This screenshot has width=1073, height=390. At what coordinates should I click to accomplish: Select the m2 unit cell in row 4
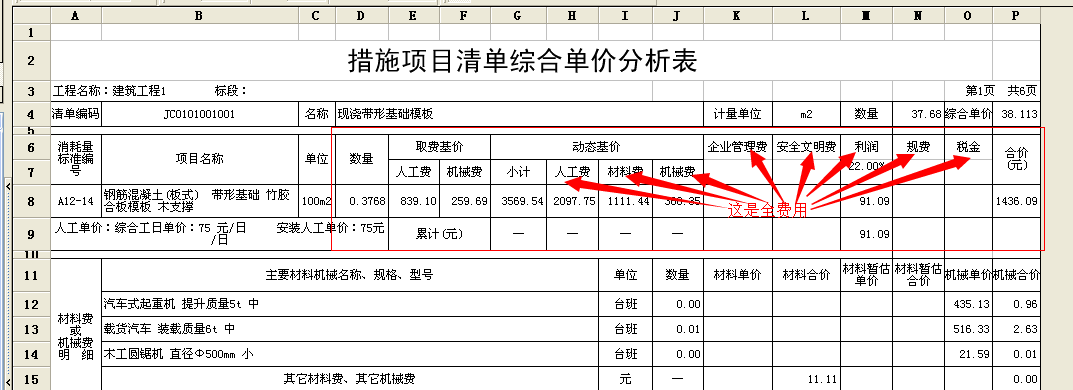tap(806, 114)
